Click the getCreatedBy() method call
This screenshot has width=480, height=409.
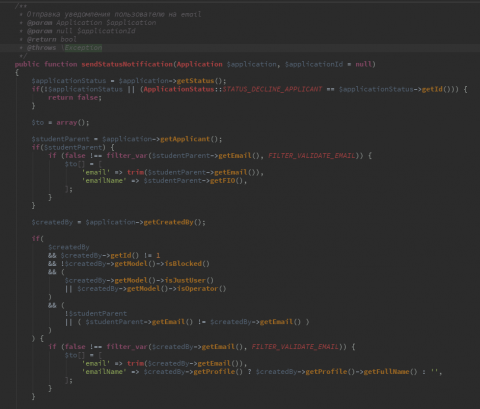pyautogui.click(x=174, y=222)
